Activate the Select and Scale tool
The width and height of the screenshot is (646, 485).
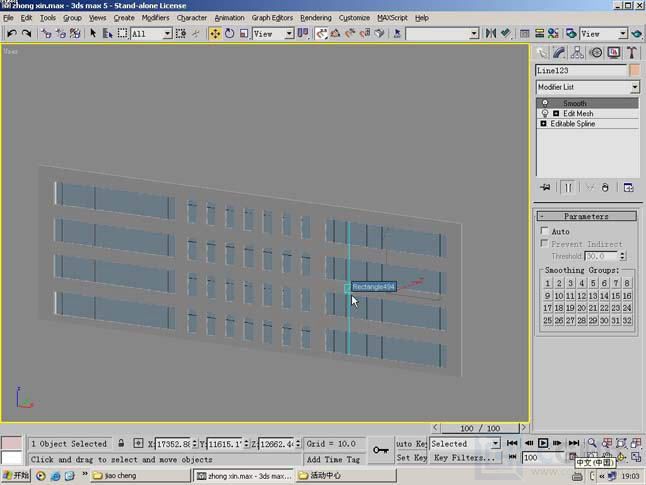(x=244, y=33)
